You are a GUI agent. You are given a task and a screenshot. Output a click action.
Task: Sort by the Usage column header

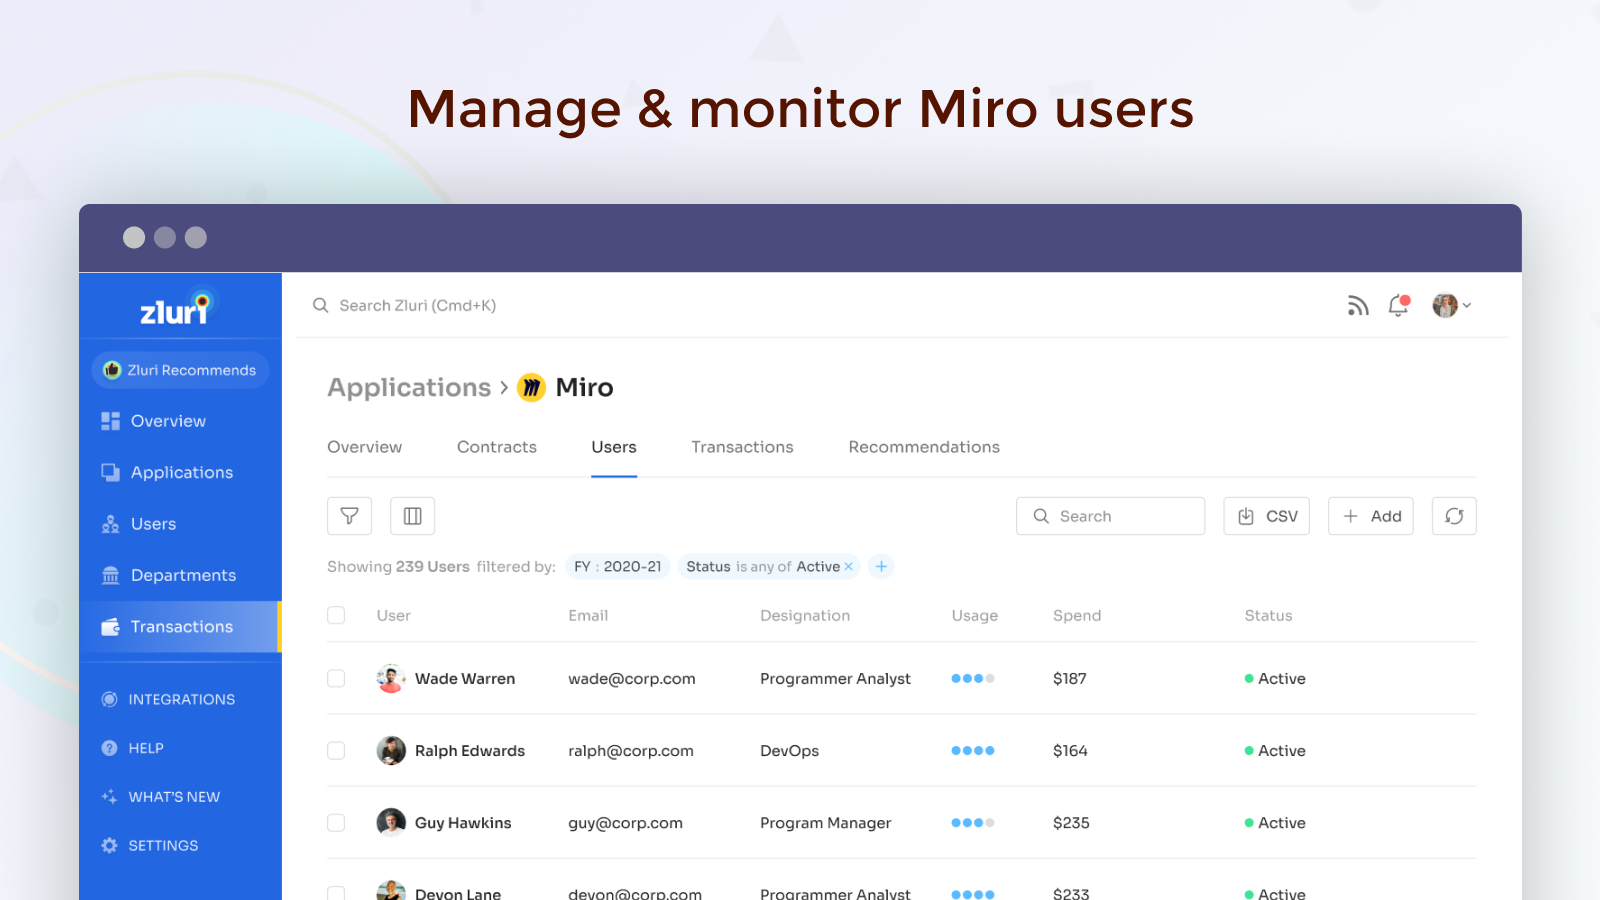(x=974, y=615)
